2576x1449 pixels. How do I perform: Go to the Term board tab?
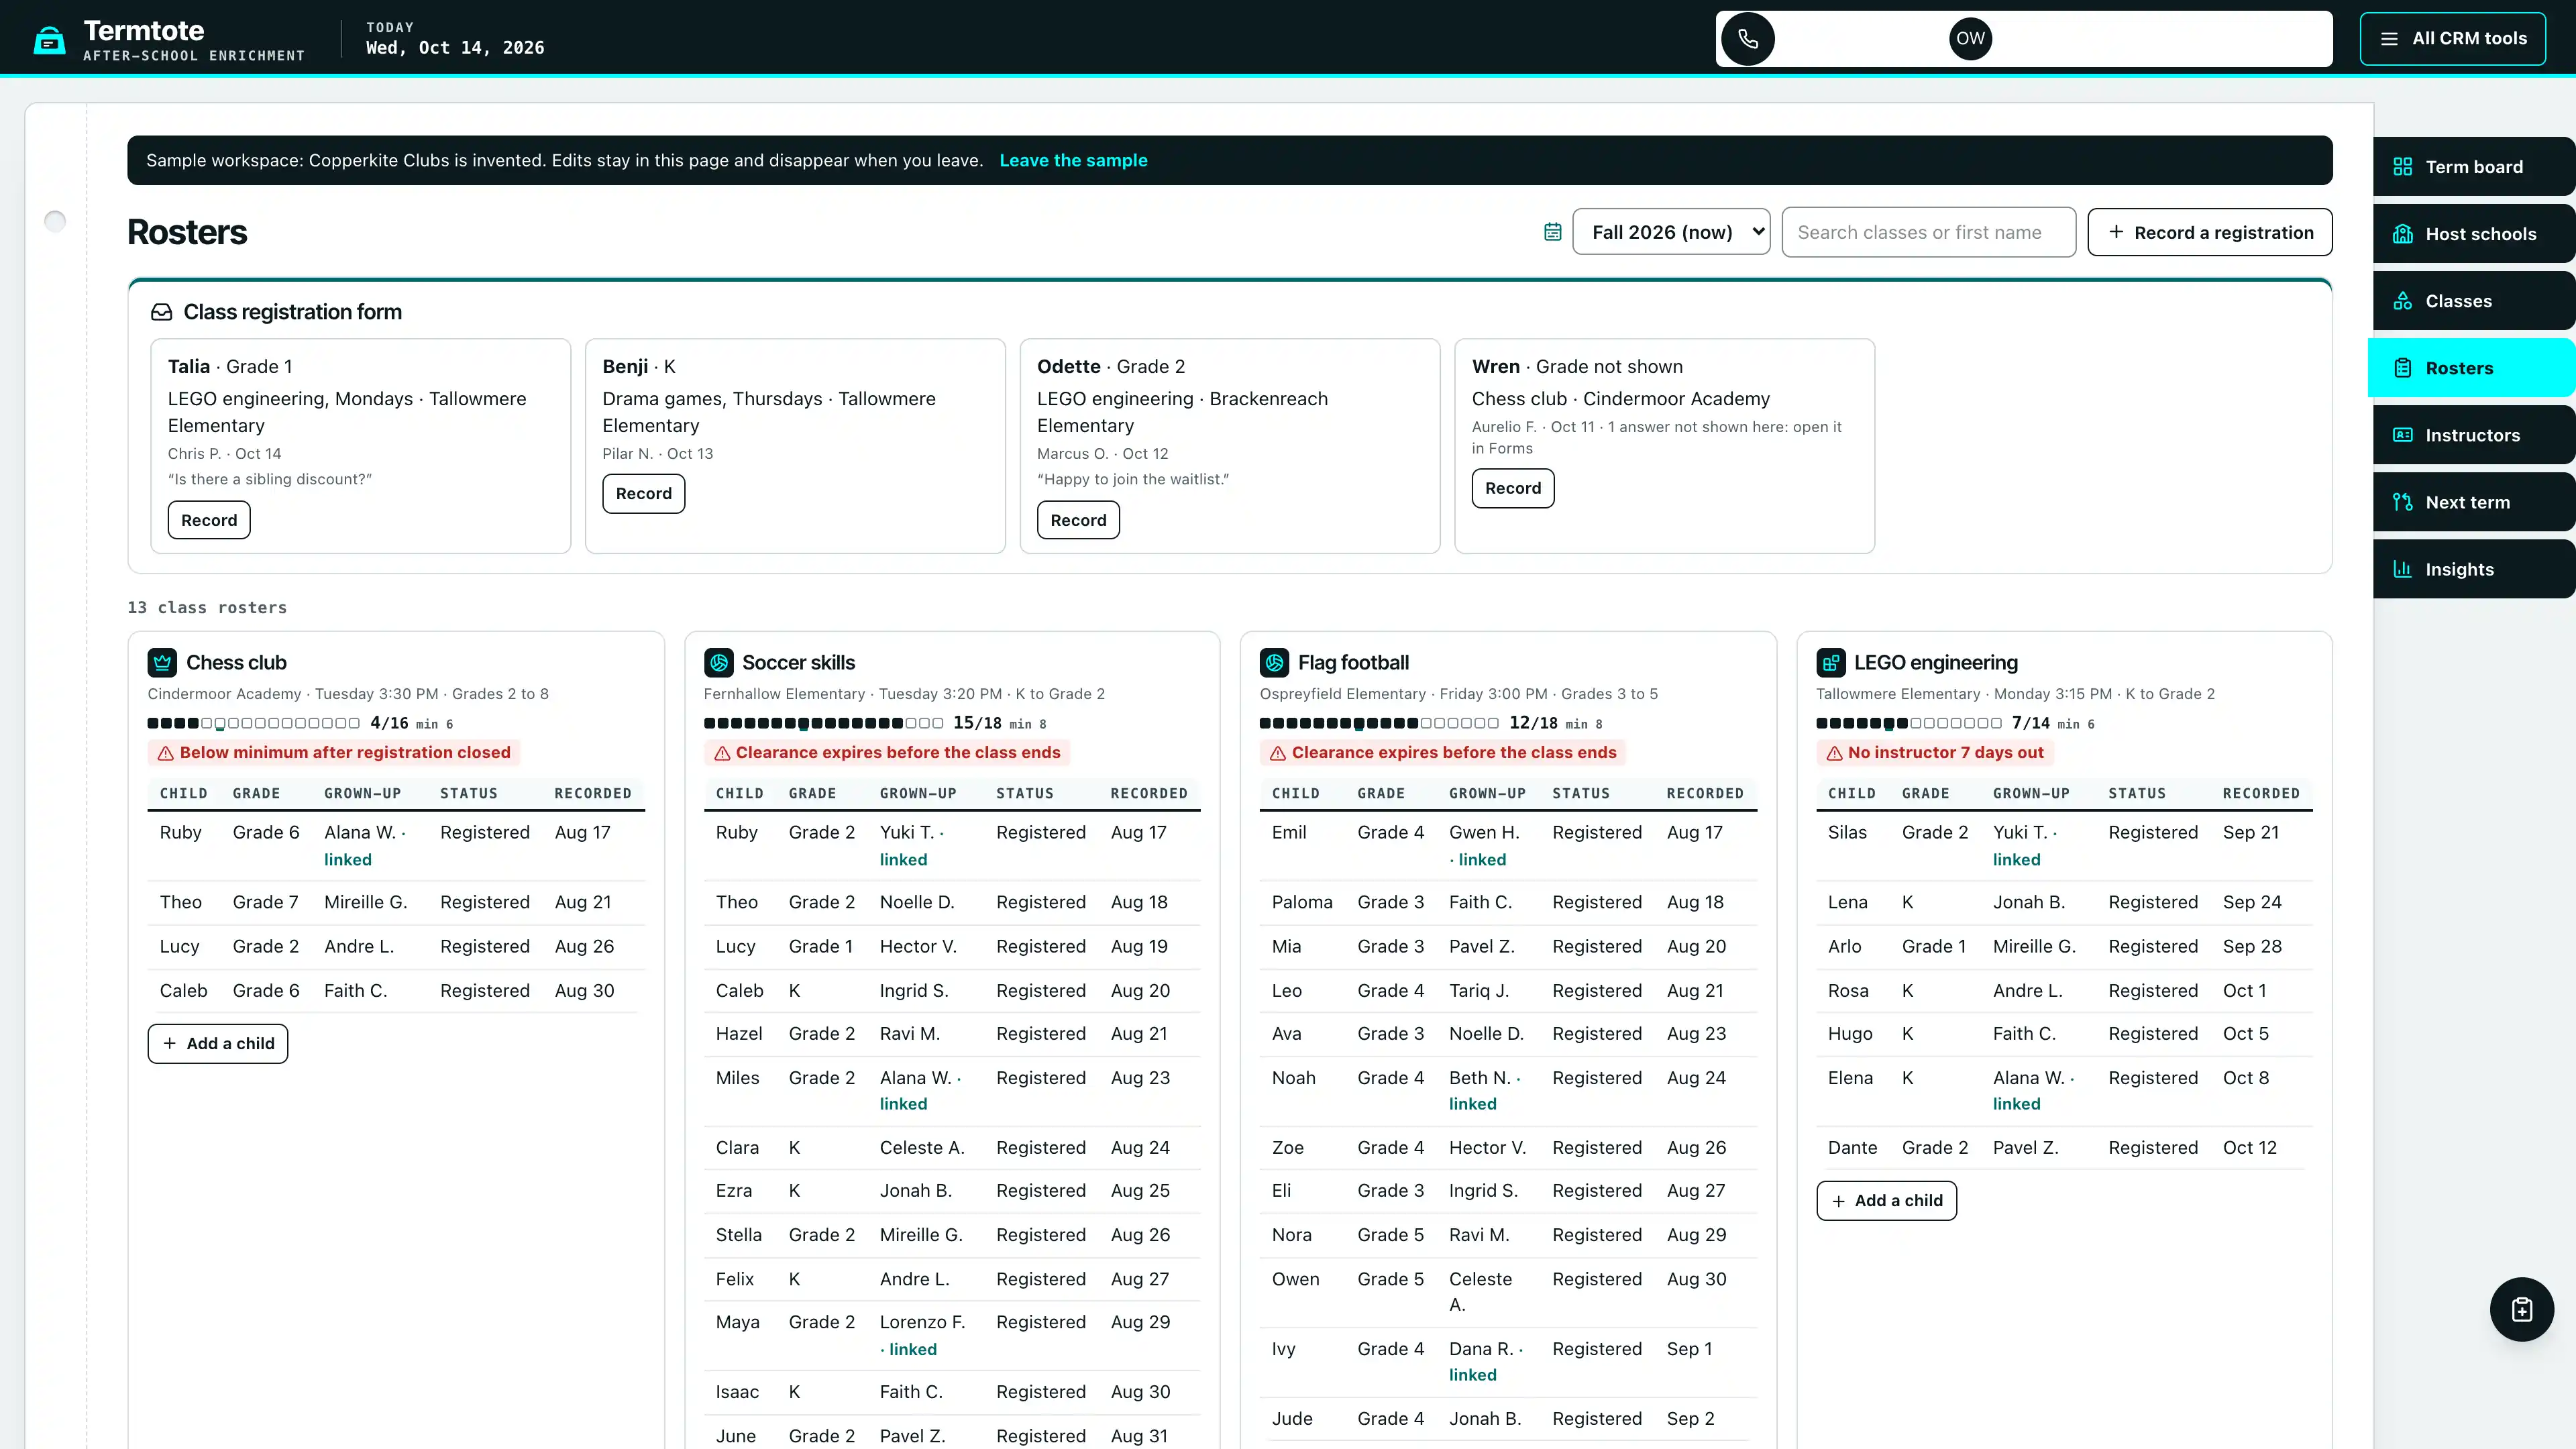[x=2474, y=167]
